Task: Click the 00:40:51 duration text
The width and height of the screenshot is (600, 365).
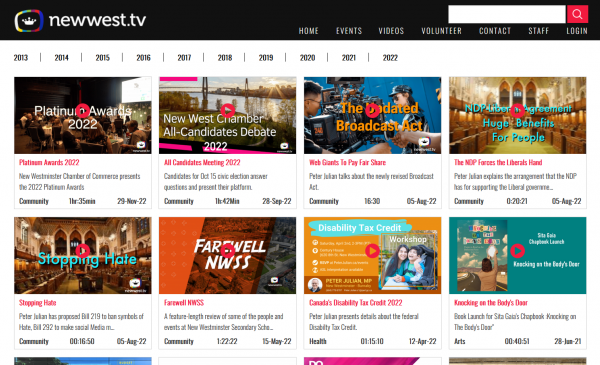Action: click(517, 341)
